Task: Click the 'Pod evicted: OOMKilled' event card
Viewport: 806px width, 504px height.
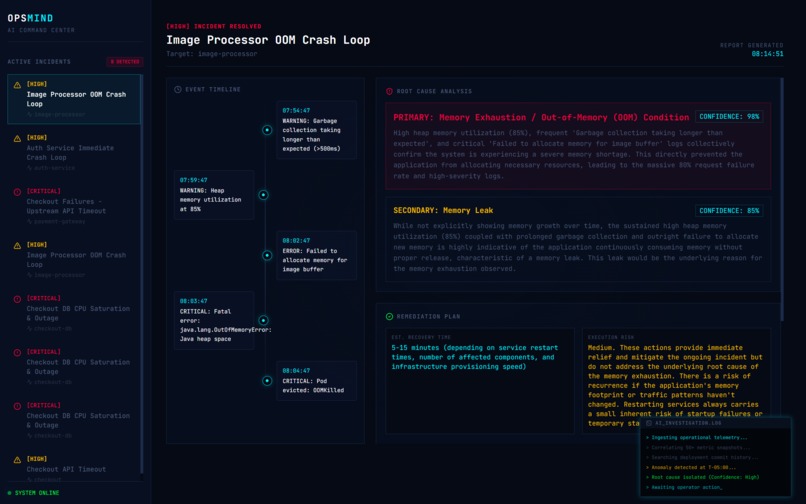Action: (316, 381)
